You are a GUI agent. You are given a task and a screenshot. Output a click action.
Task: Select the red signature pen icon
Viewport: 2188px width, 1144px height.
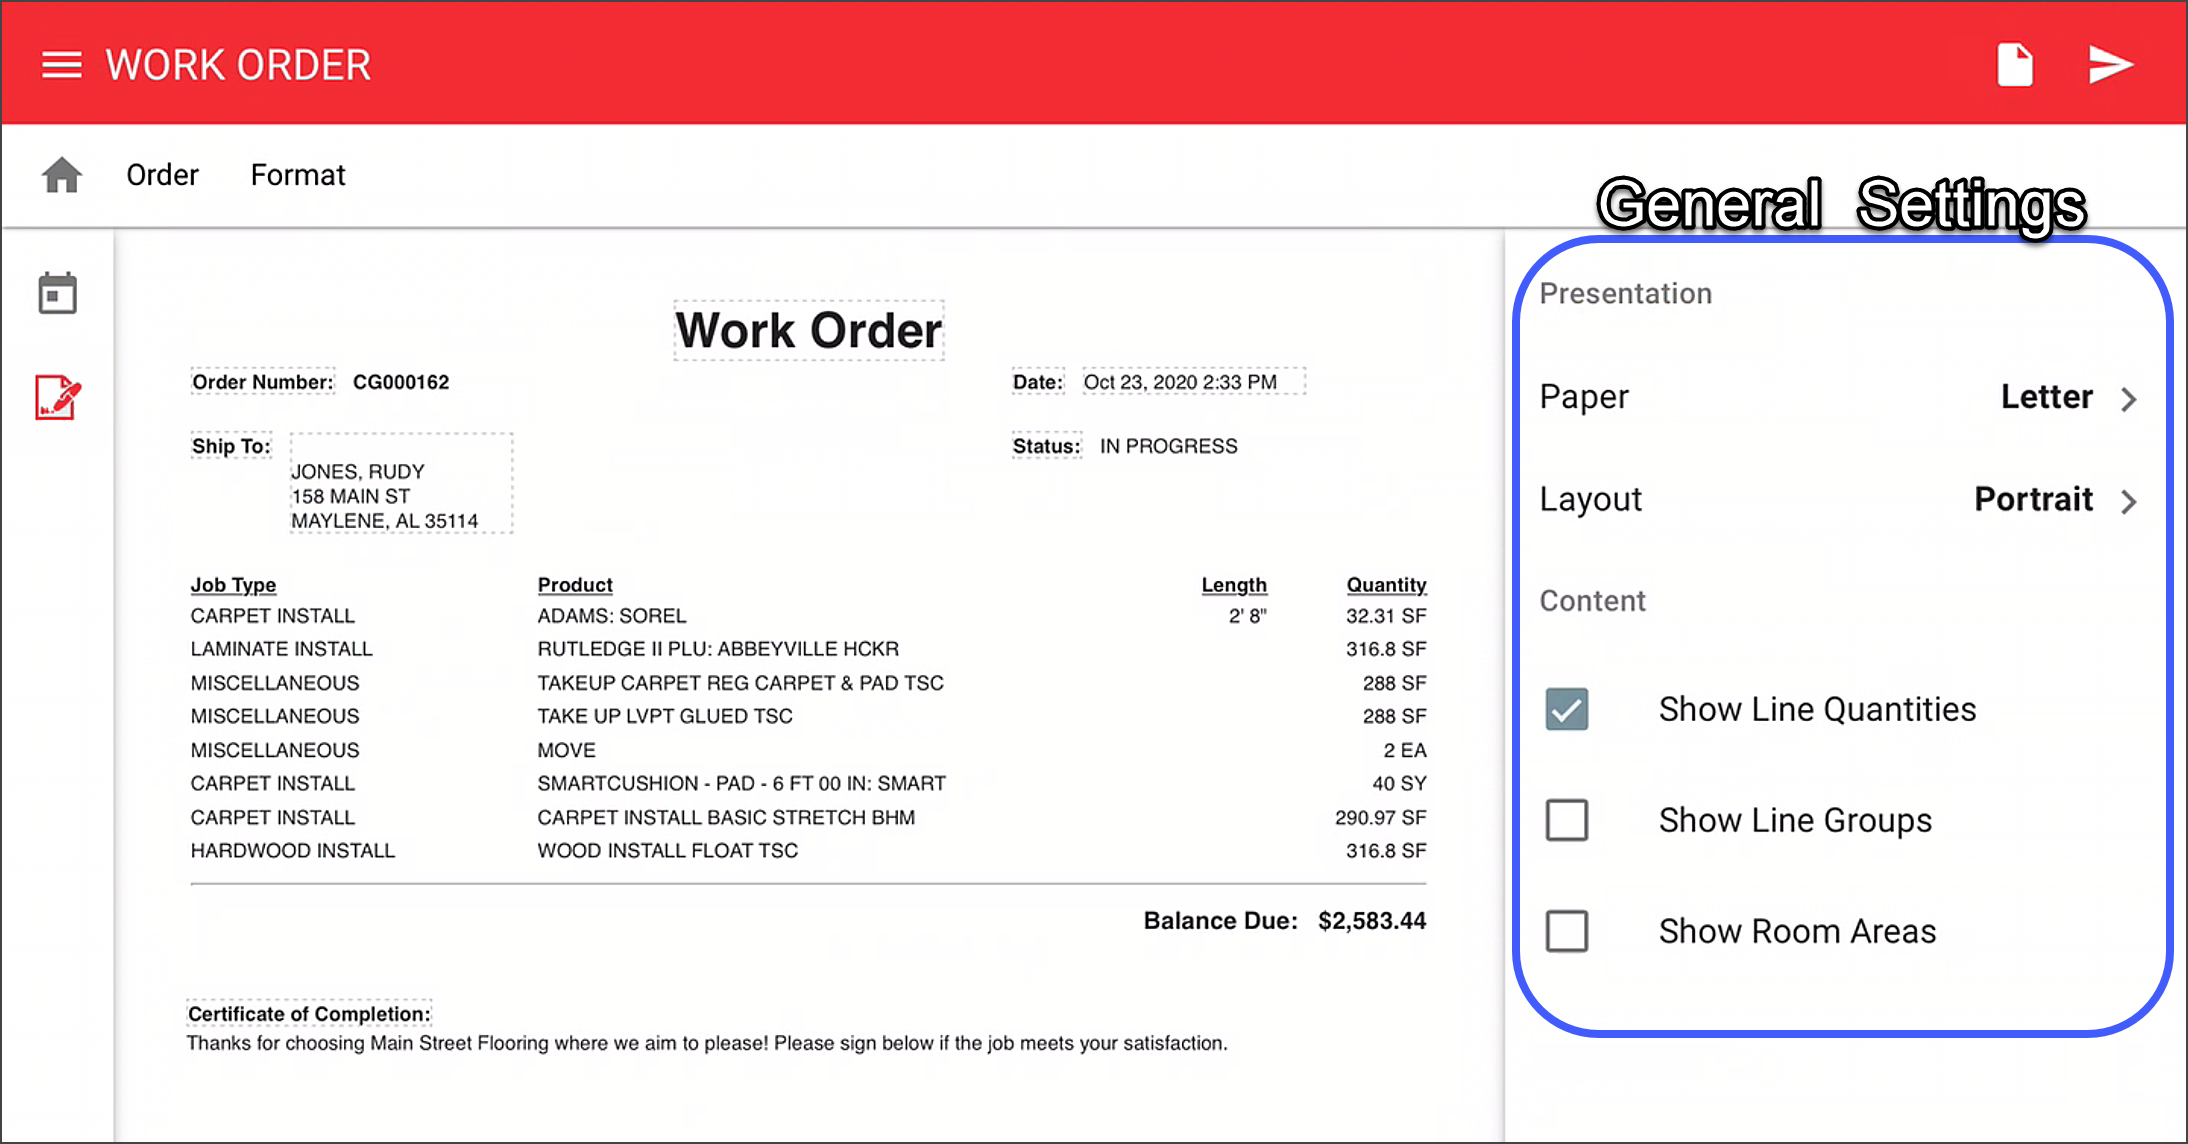(x=57, y=398)
